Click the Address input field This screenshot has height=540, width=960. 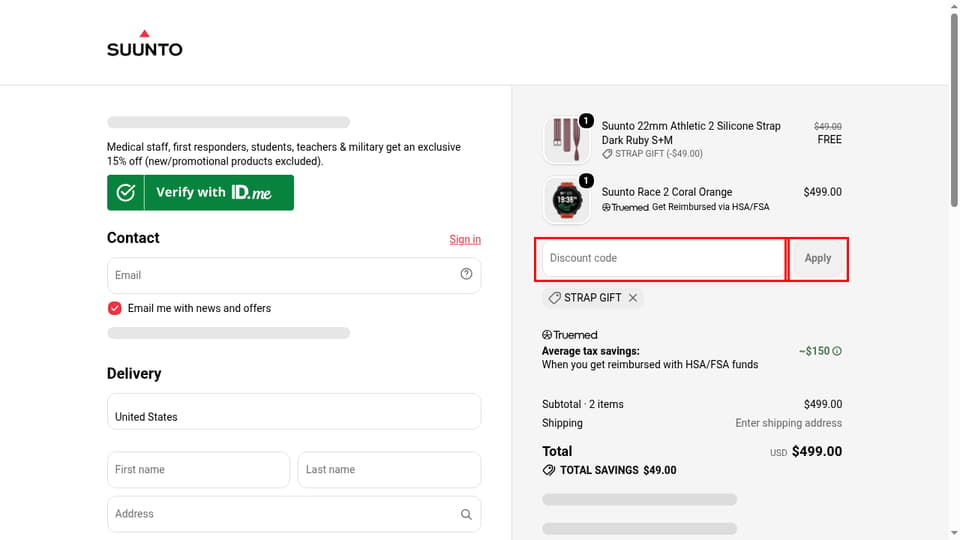click(294, 514)
